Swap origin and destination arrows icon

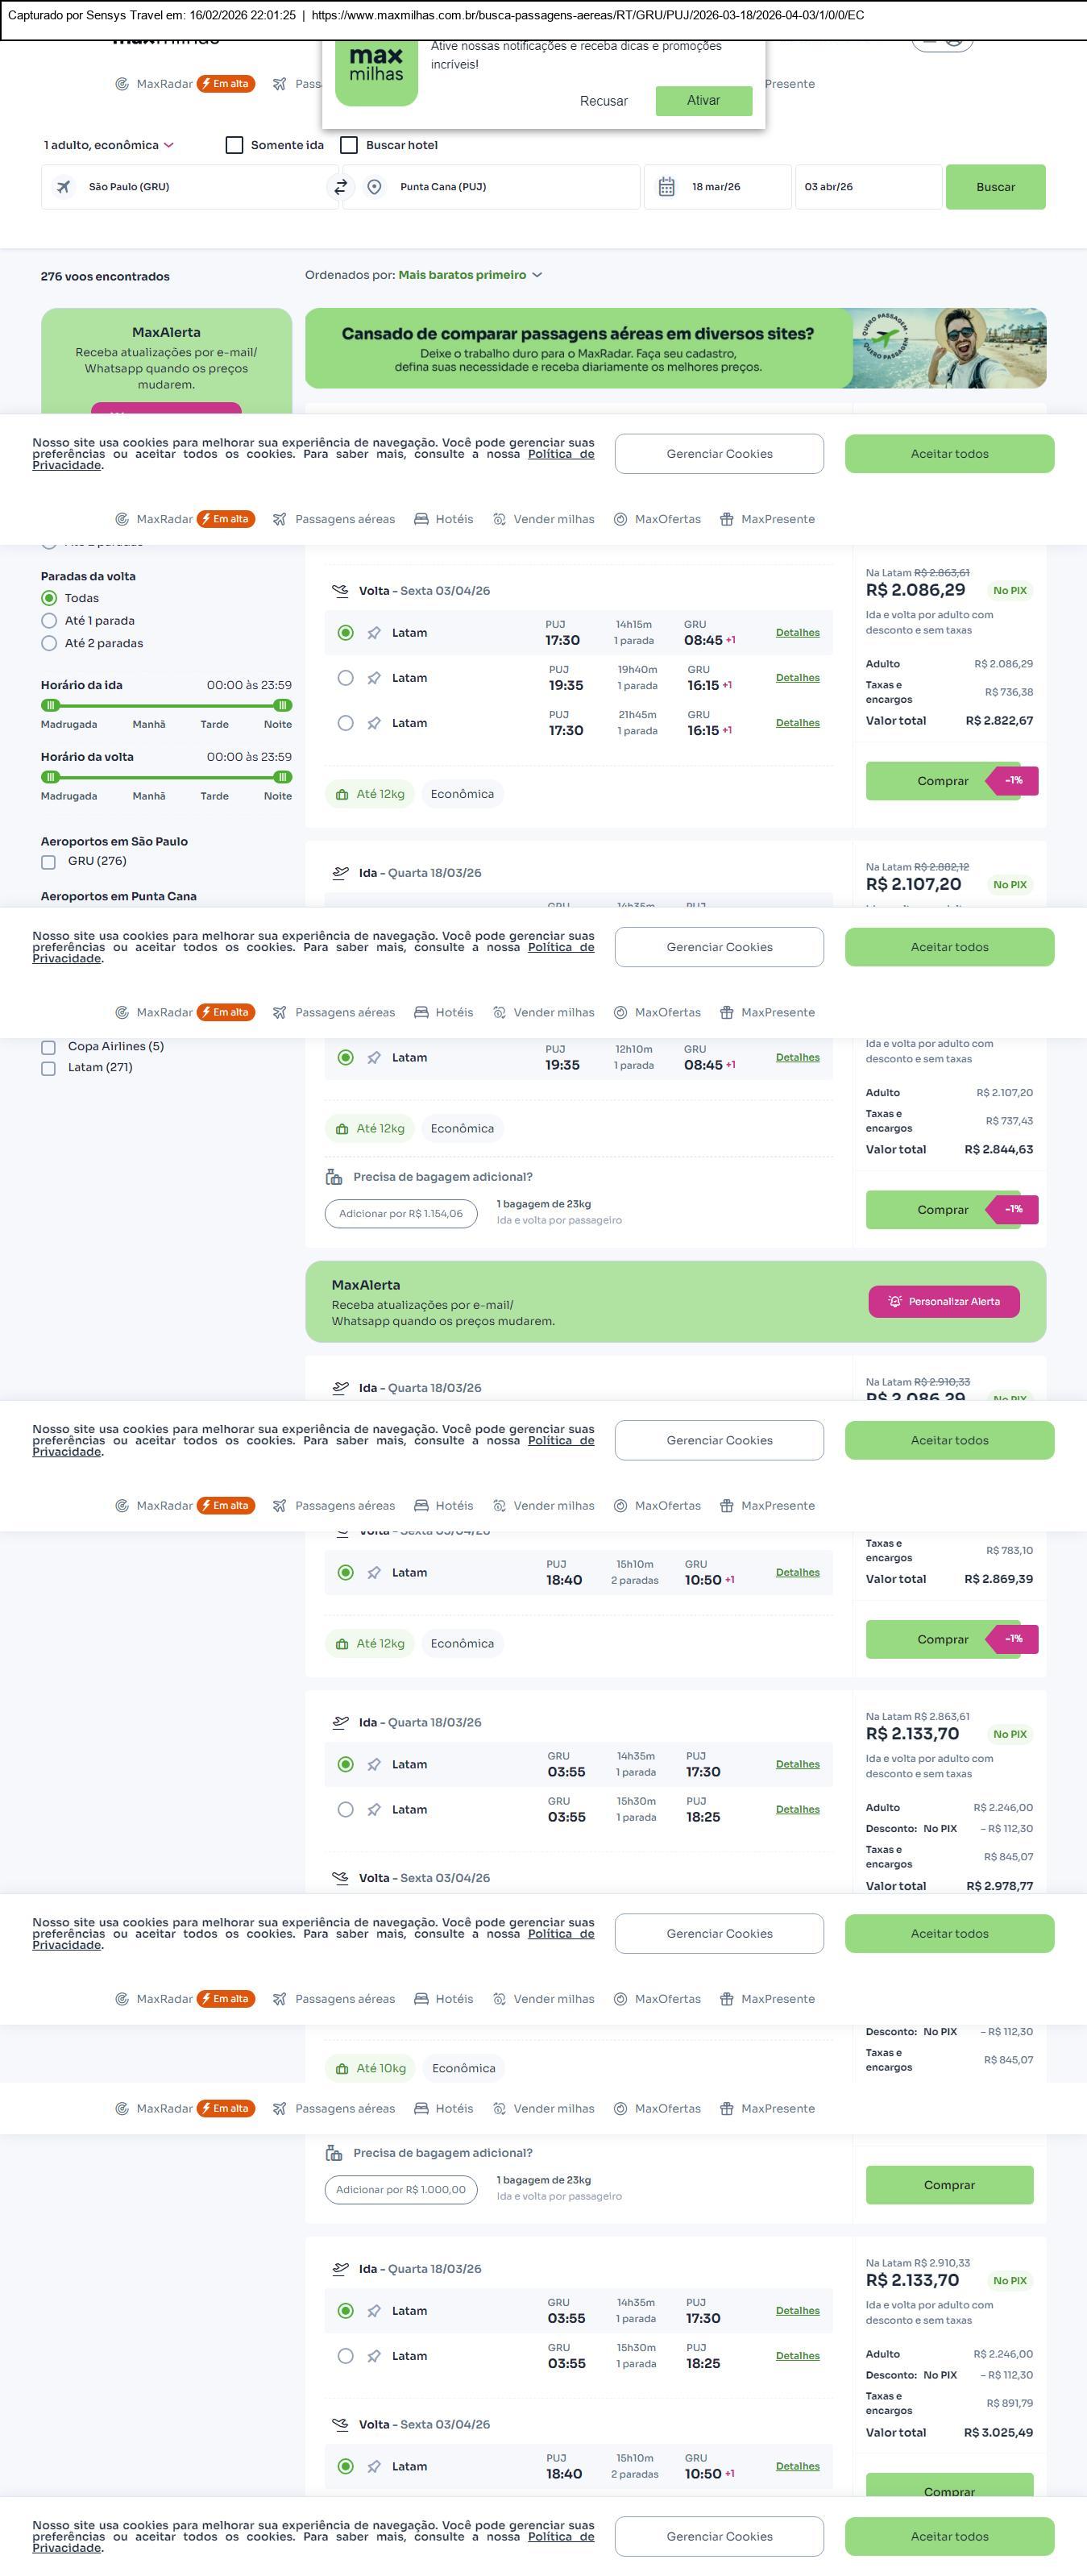pyautogui.click(x=341, y=187)
